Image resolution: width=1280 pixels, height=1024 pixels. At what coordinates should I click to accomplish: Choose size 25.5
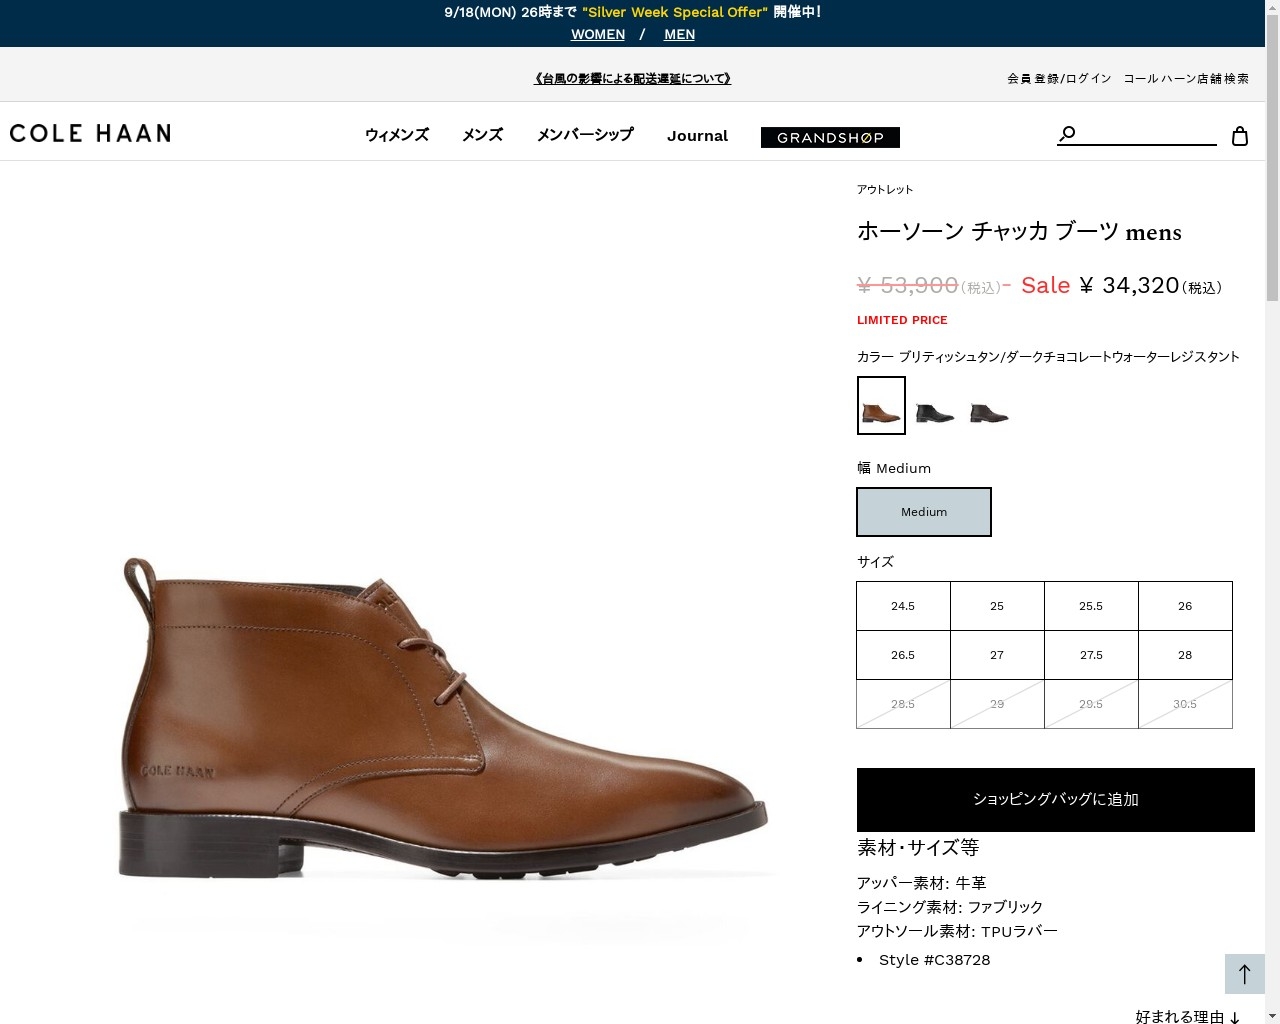[1091, 606]
